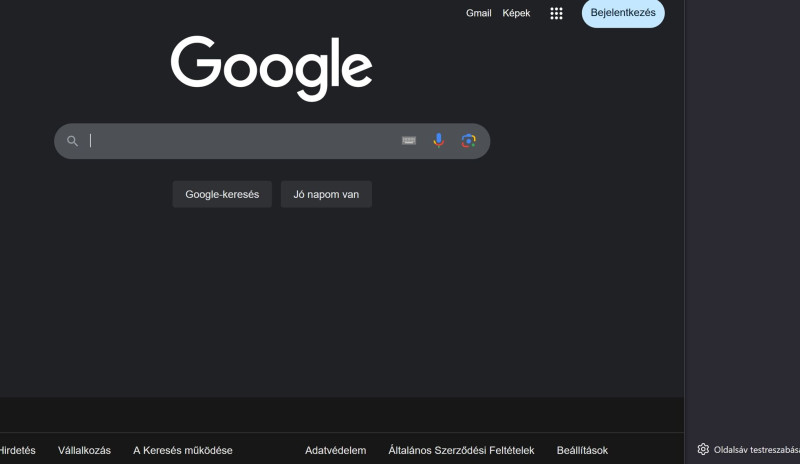Open the Google apps grid icon
This screenshot has height=464, width=800.
pyautogui.click(x=556, y=13)
